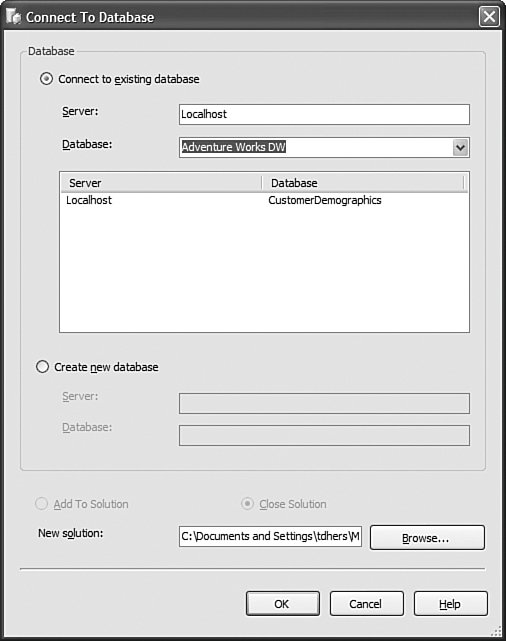This screenshot has height=641, width=506.
Task: Click the dialog resize grip corner
Action: 496,631
